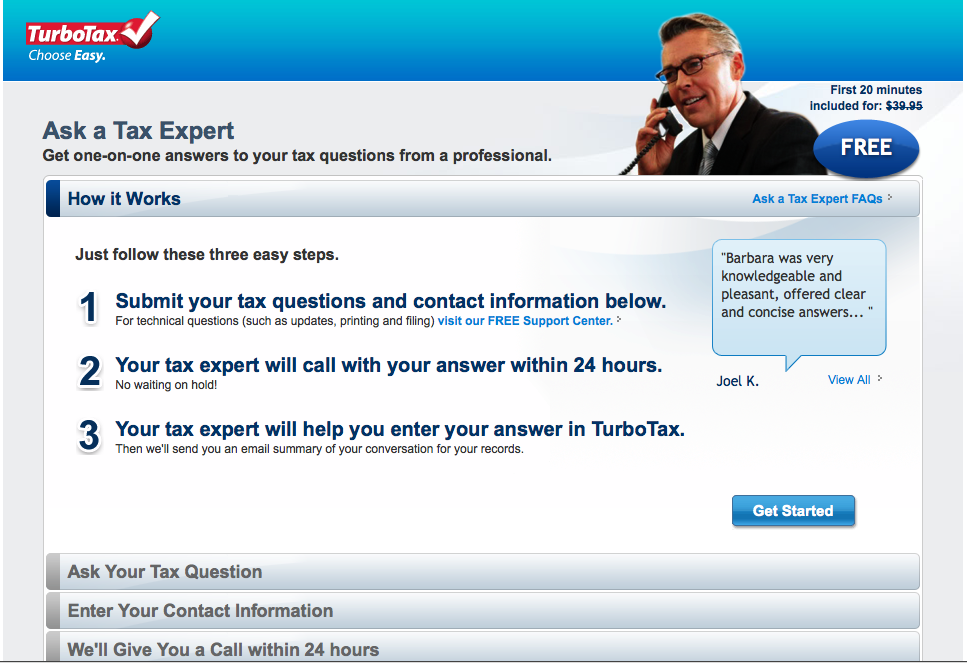The width and height of the screenshot is (967, 663).
Task: Click the Get Started button
Action: click(x=793, y=511)
